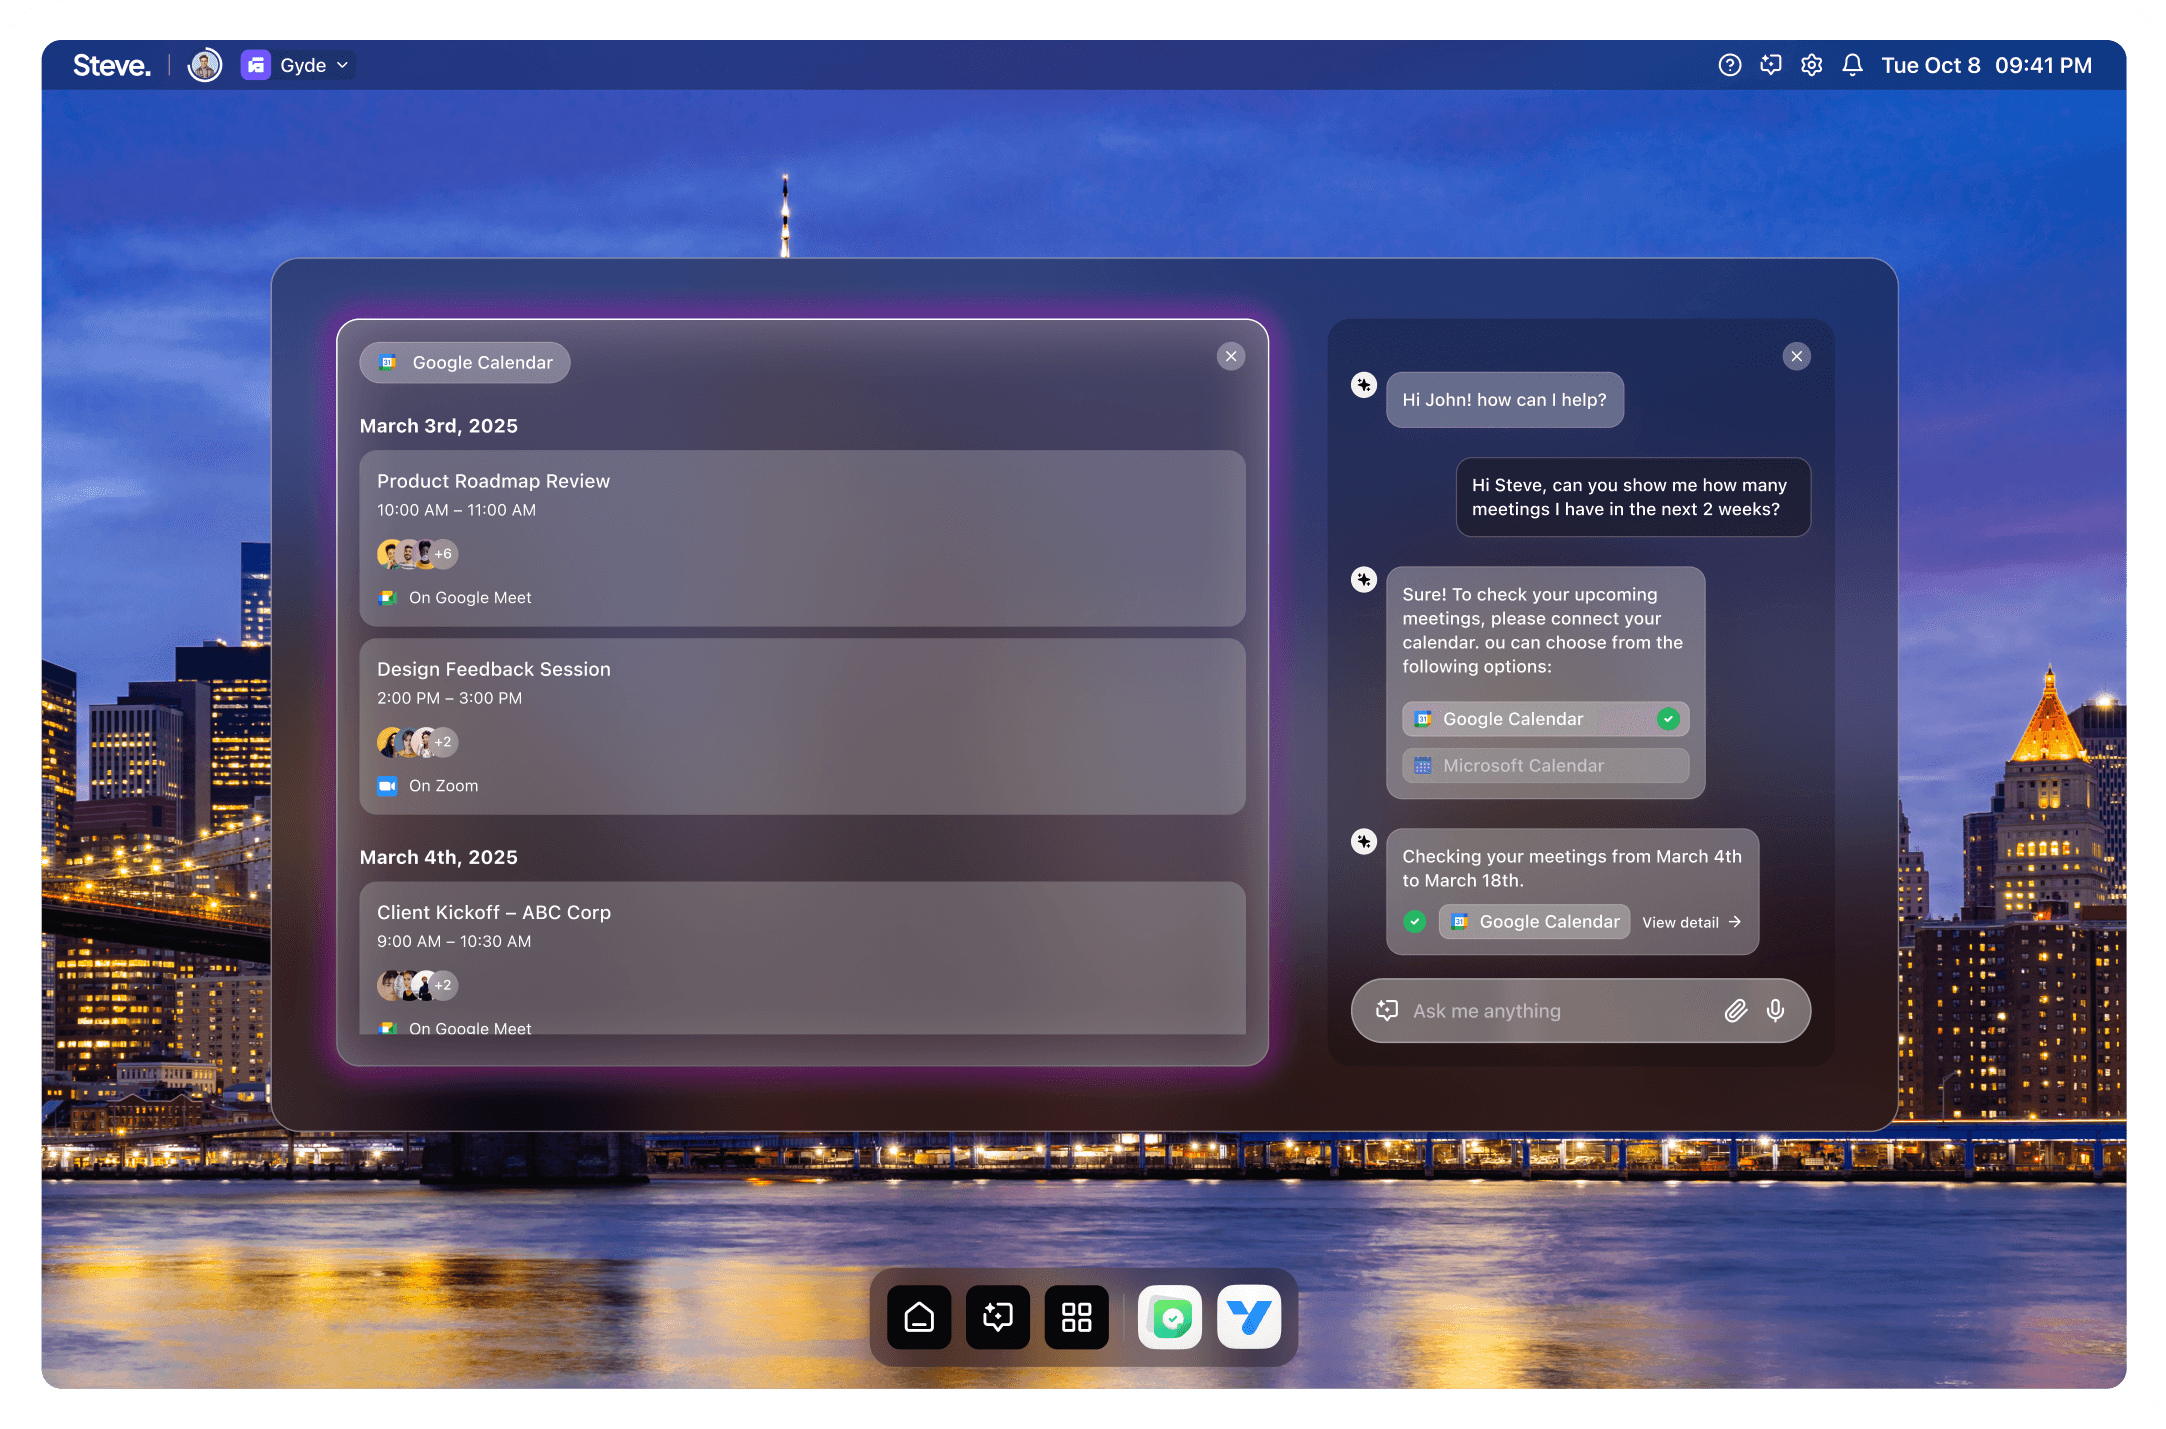This screenshot has height=1429, width=2166.
Task: Click the attachment paperclip icon
Action: point(1735,1011)
